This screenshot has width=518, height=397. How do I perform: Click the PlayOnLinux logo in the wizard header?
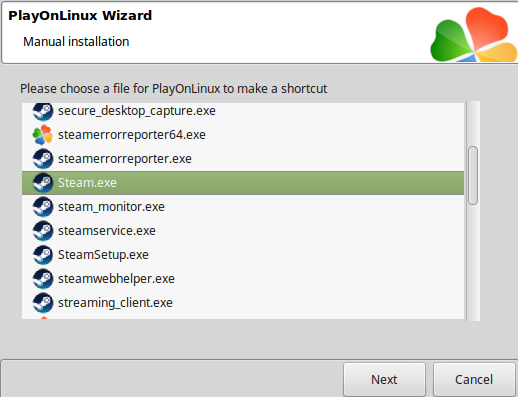coord(474,35)
